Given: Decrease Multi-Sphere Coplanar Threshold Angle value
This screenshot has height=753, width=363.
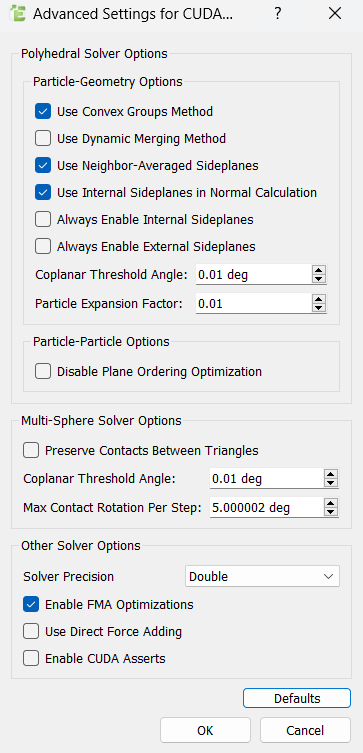Looking at the screenshot, I should (x=330, y=483).
